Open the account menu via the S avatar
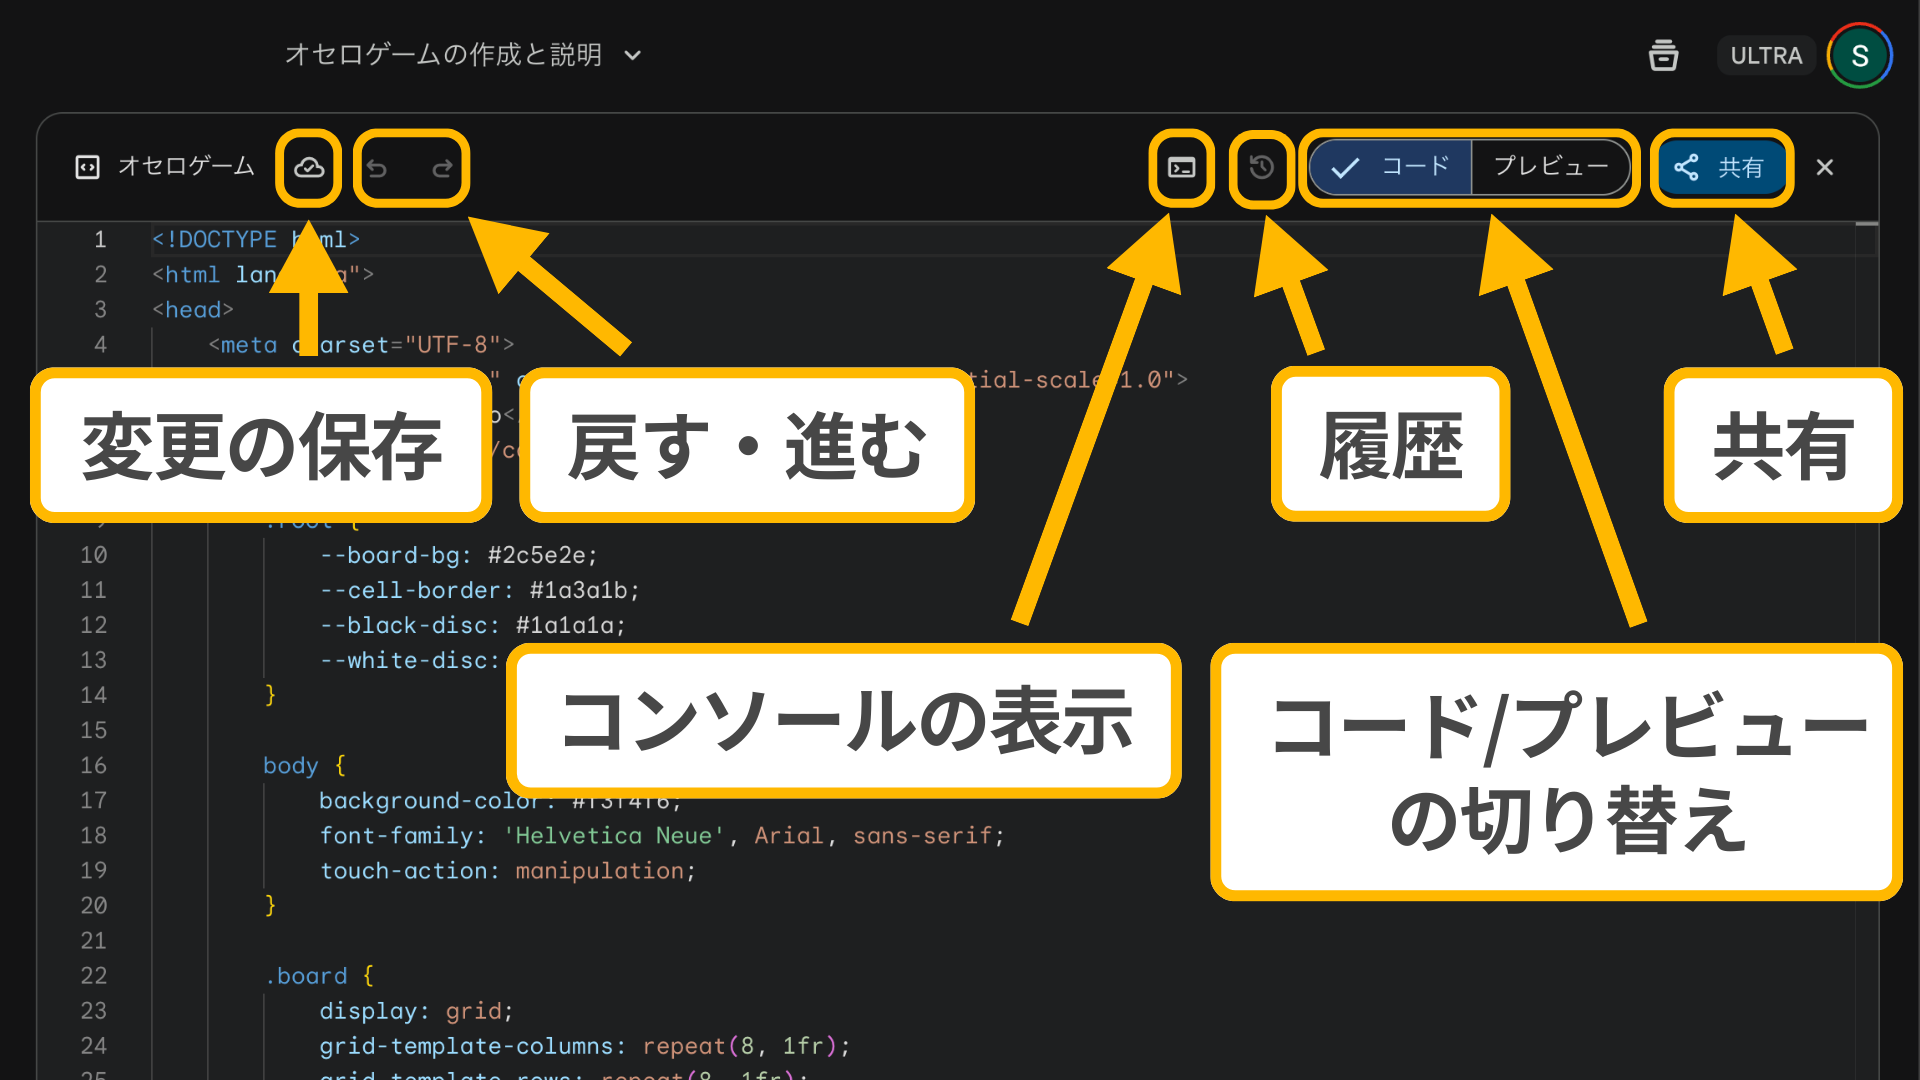Image resolution: width=1920 pixels, height=1080 pixels. (x=1859, y=55)
